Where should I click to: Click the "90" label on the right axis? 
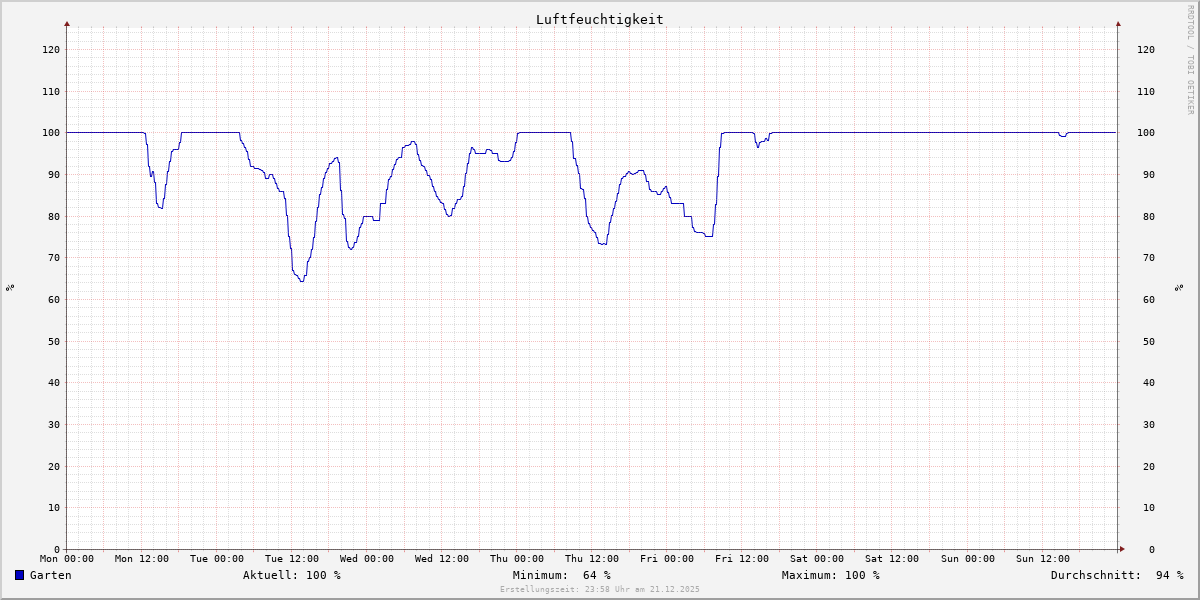[x=1149, y=174]
